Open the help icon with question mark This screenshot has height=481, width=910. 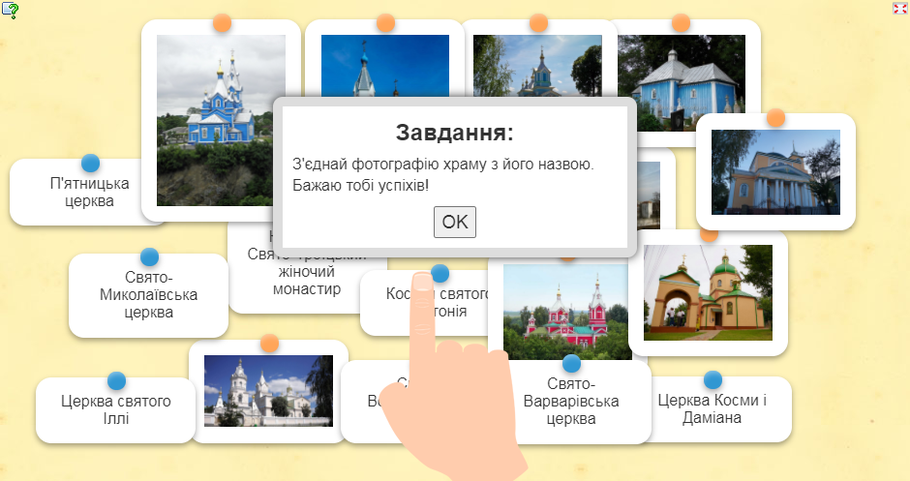[x=10, y=10]
